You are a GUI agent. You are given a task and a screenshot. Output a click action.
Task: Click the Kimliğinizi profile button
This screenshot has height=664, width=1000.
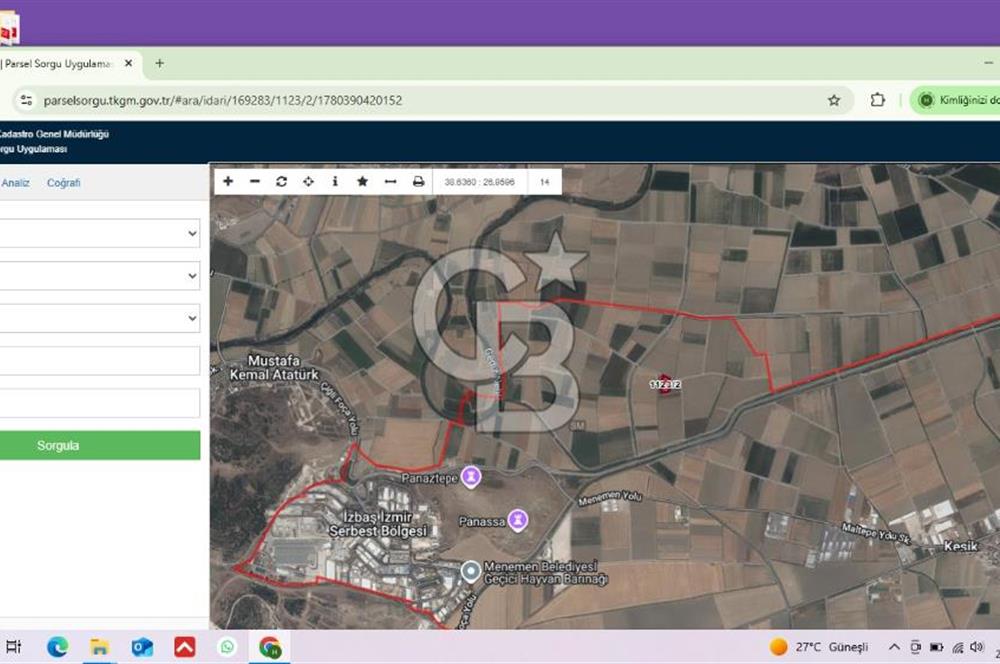[x=955, y=100]
